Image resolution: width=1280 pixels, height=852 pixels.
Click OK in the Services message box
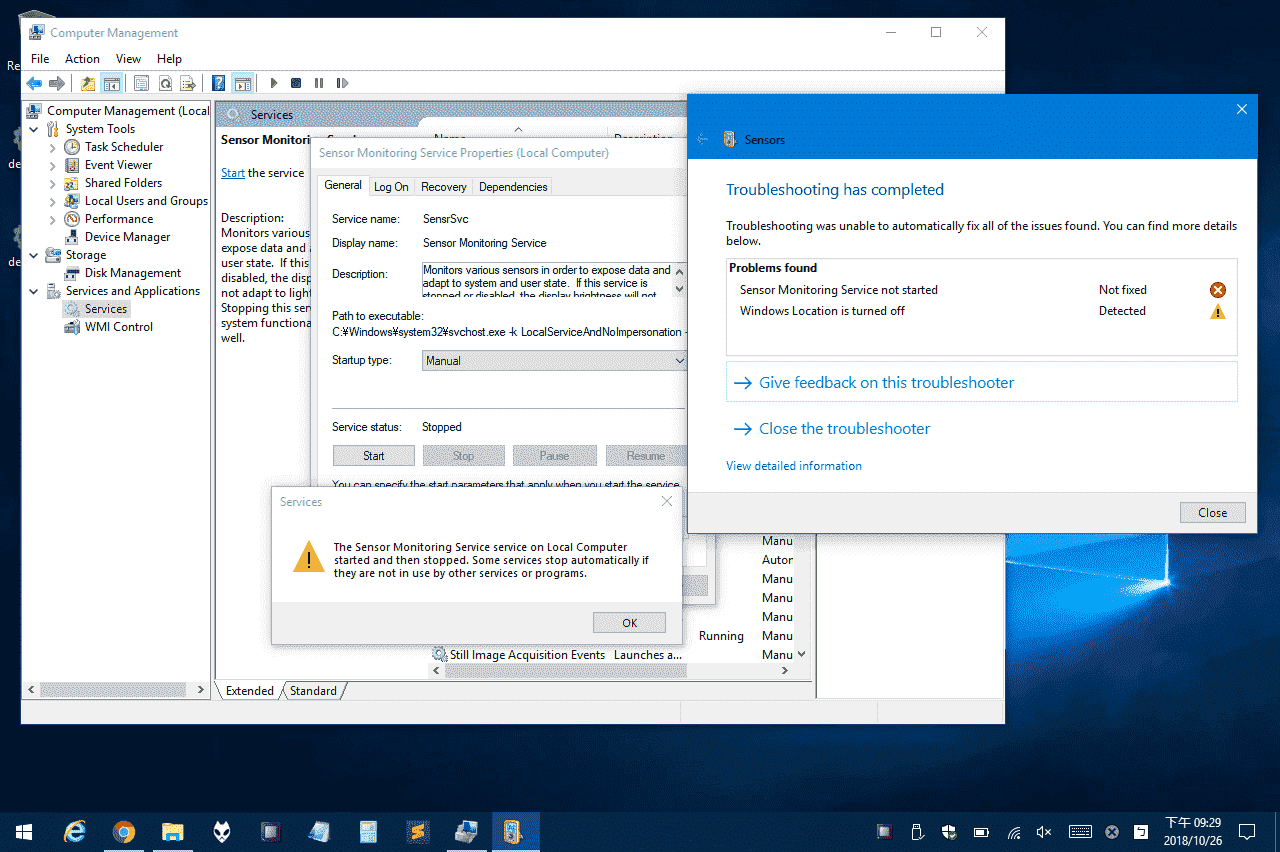629,622
